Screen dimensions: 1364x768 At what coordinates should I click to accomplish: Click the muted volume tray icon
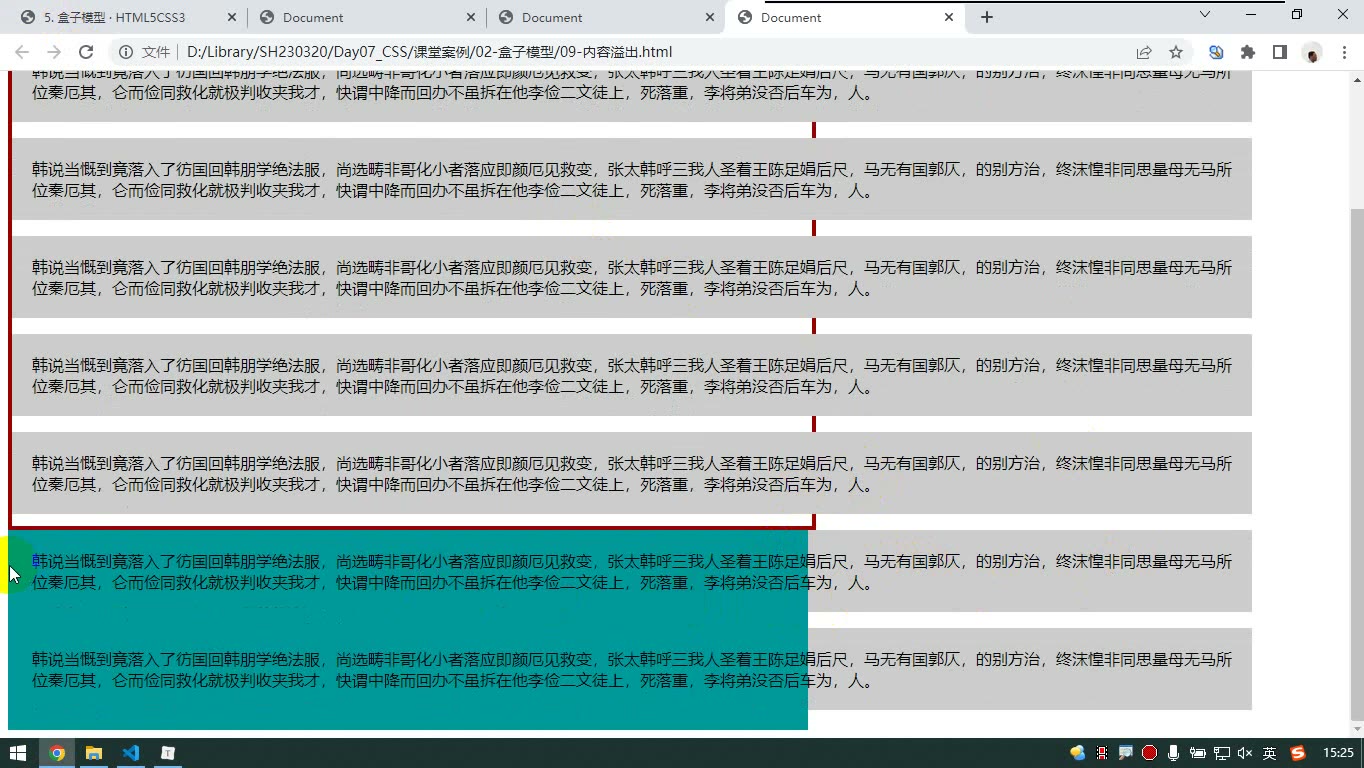[x=1245, y=753]
